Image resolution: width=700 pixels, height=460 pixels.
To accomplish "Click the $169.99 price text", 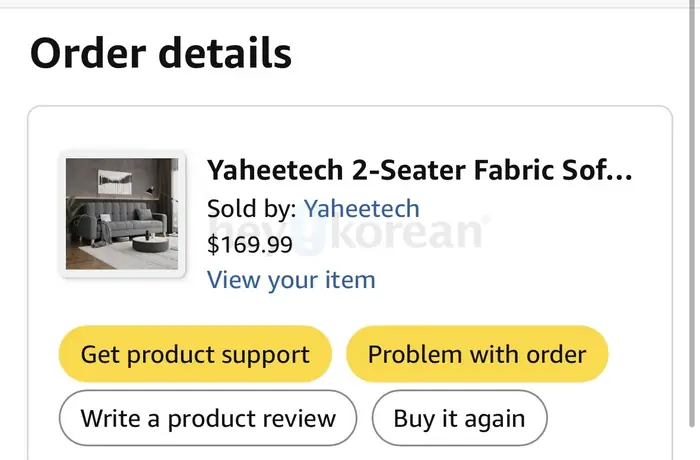I will click(x=250, y=244).
